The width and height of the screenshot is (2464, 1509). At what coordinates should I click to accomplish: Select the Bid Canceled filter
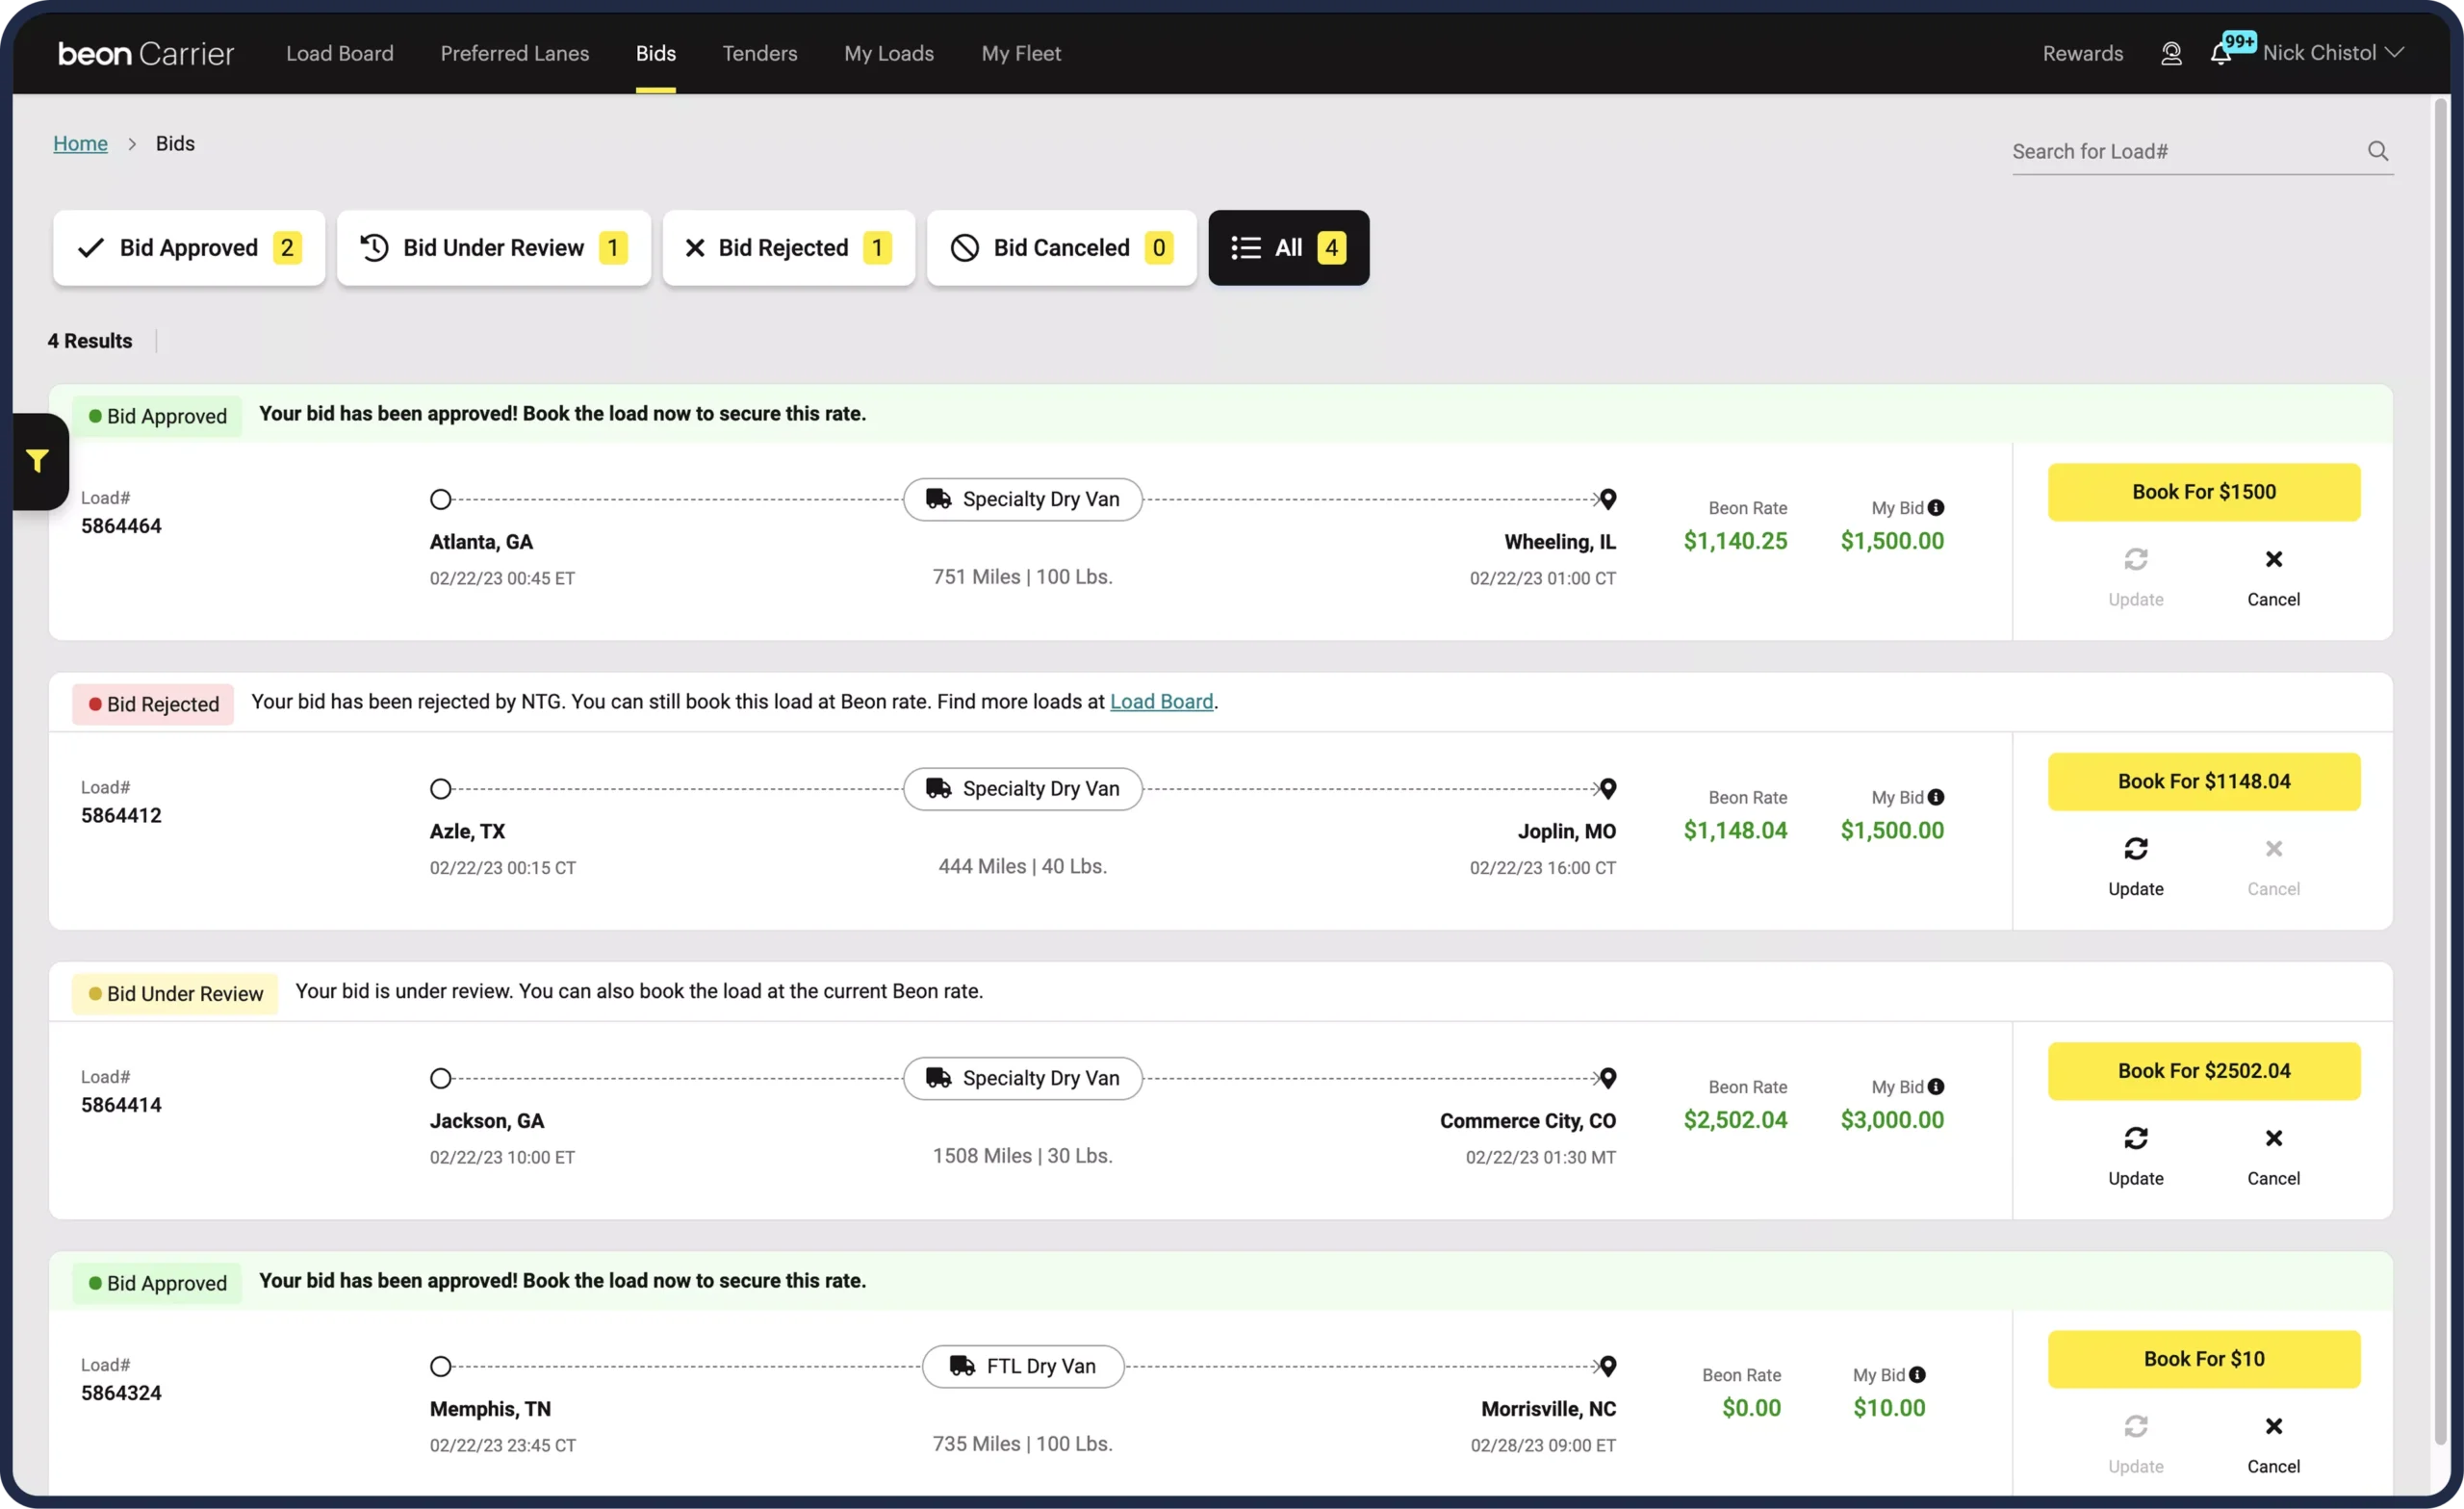pos(1061,248)
